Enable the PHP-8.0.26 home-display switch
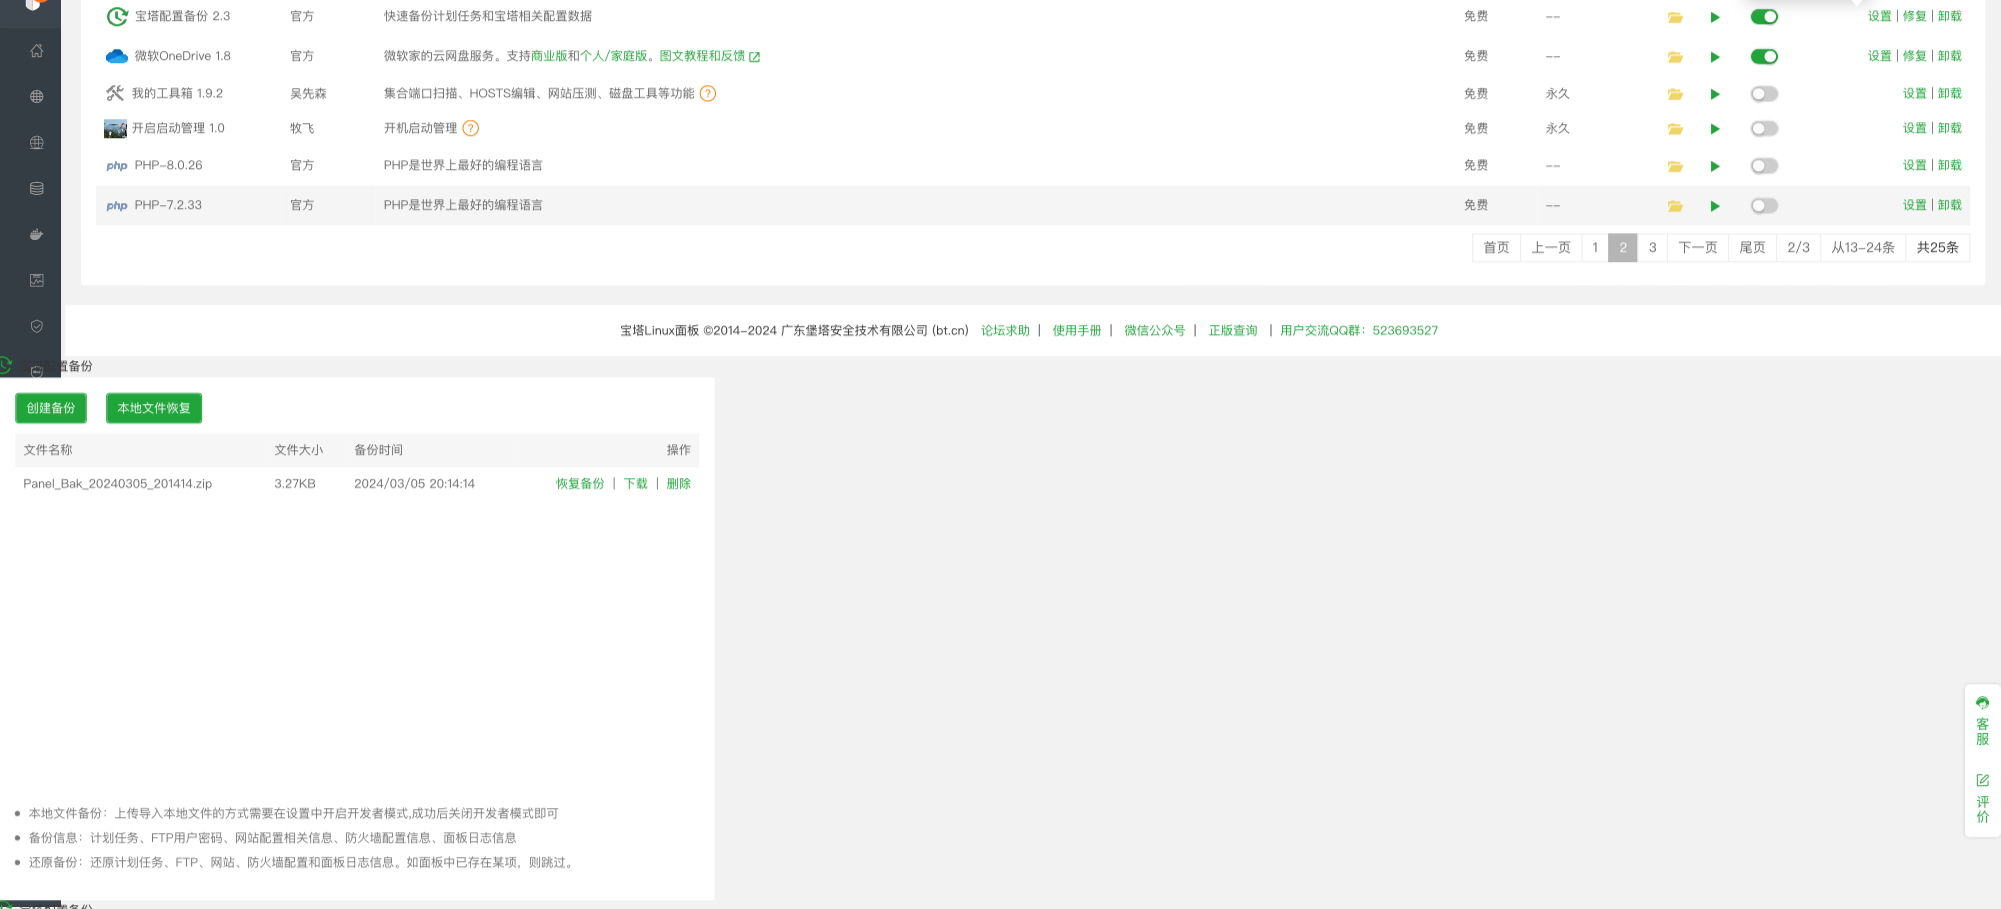This screenshot has height=909, width=2001. [x=1764, y=166]
